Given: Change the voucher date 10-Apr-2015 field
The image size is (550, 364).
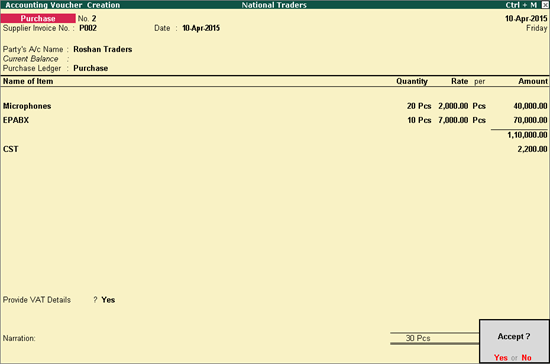Looking at the screenshot, I should click(x=201, y=28).
